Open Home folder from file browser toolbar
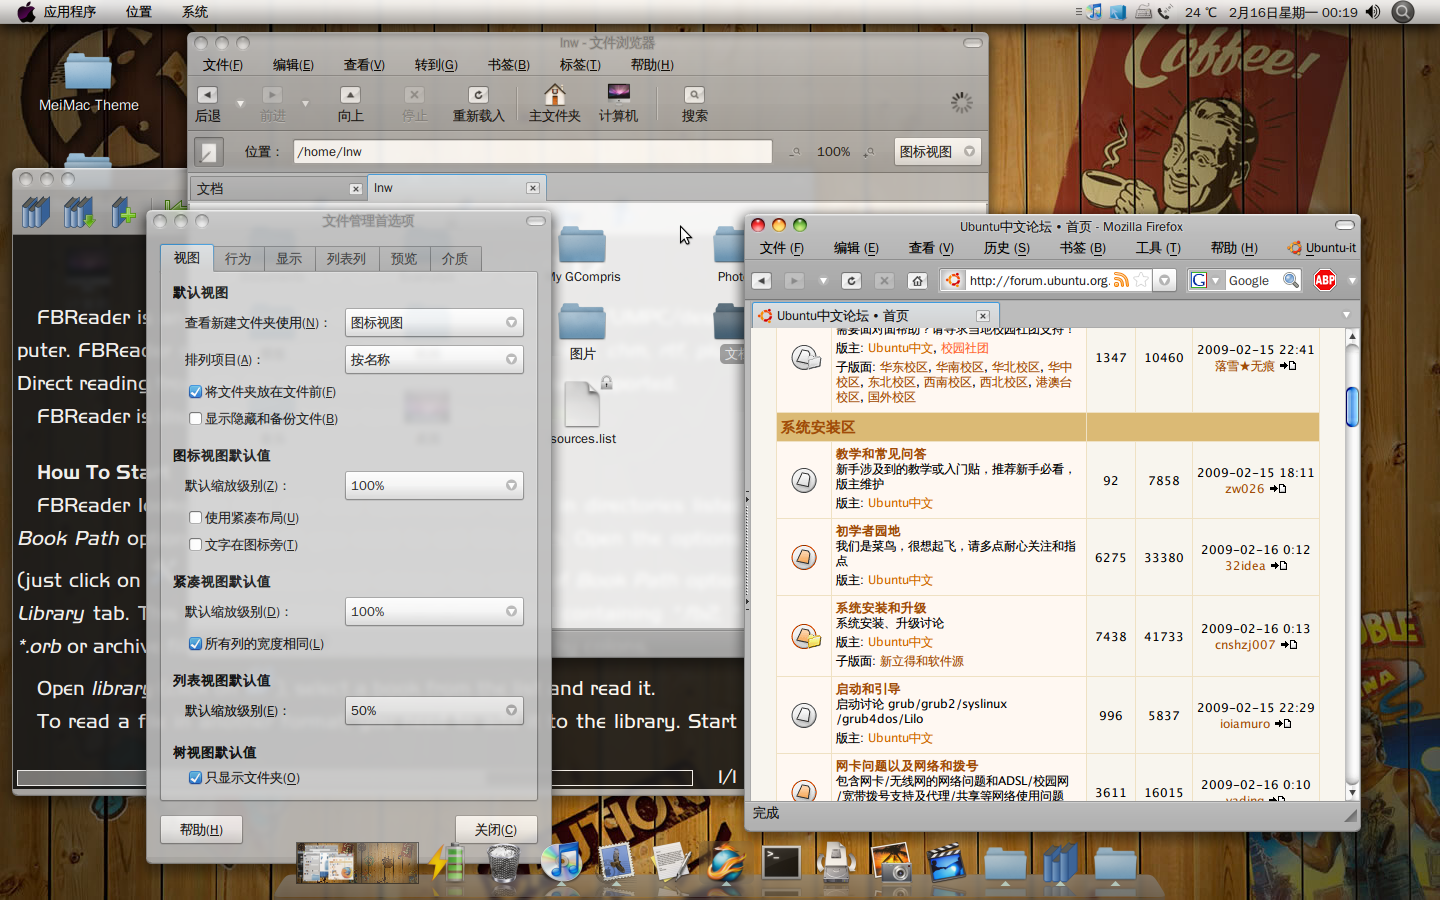Viewport: 1440px width, 900px height. click(554, 95)
